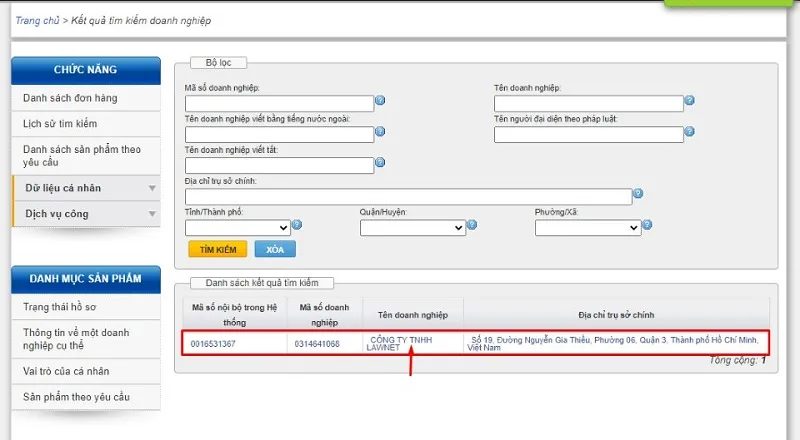
Task: Click the TÌM KIẾM search button
Action: pyautogui.click(x=218, y=250)
